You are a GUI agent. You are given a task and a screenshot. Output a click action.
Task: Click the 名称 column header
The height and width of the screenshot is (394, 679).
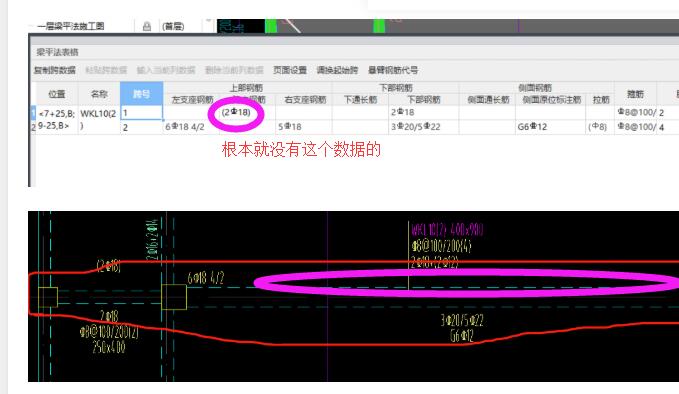(99, 94)
